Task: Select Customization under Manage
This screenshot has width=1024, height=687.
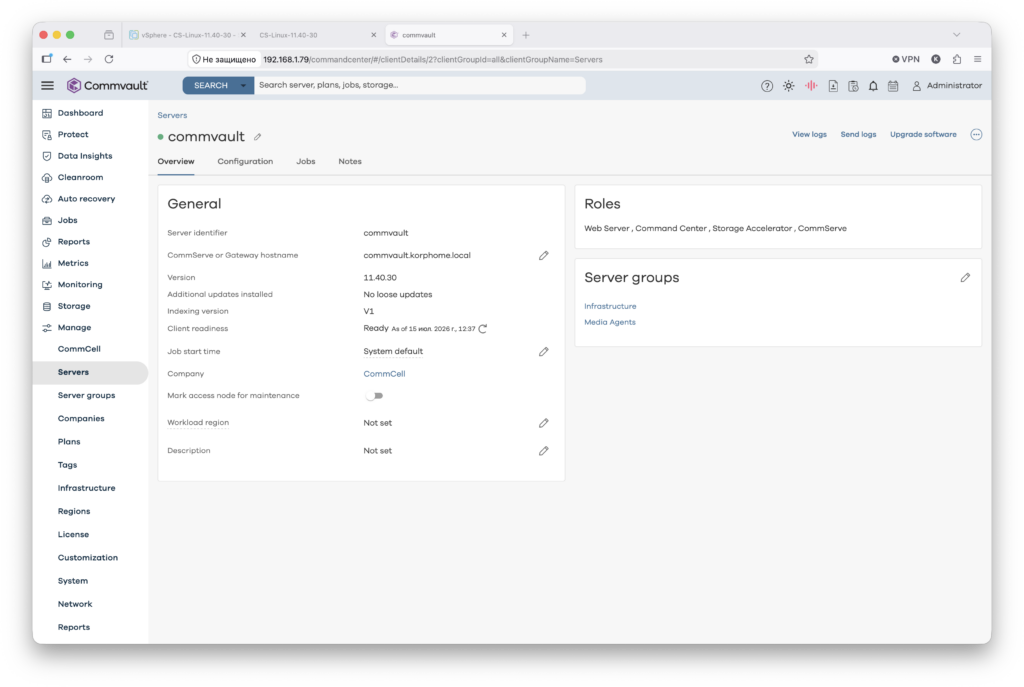Action: pyautogui.click(x=88, y=558)
